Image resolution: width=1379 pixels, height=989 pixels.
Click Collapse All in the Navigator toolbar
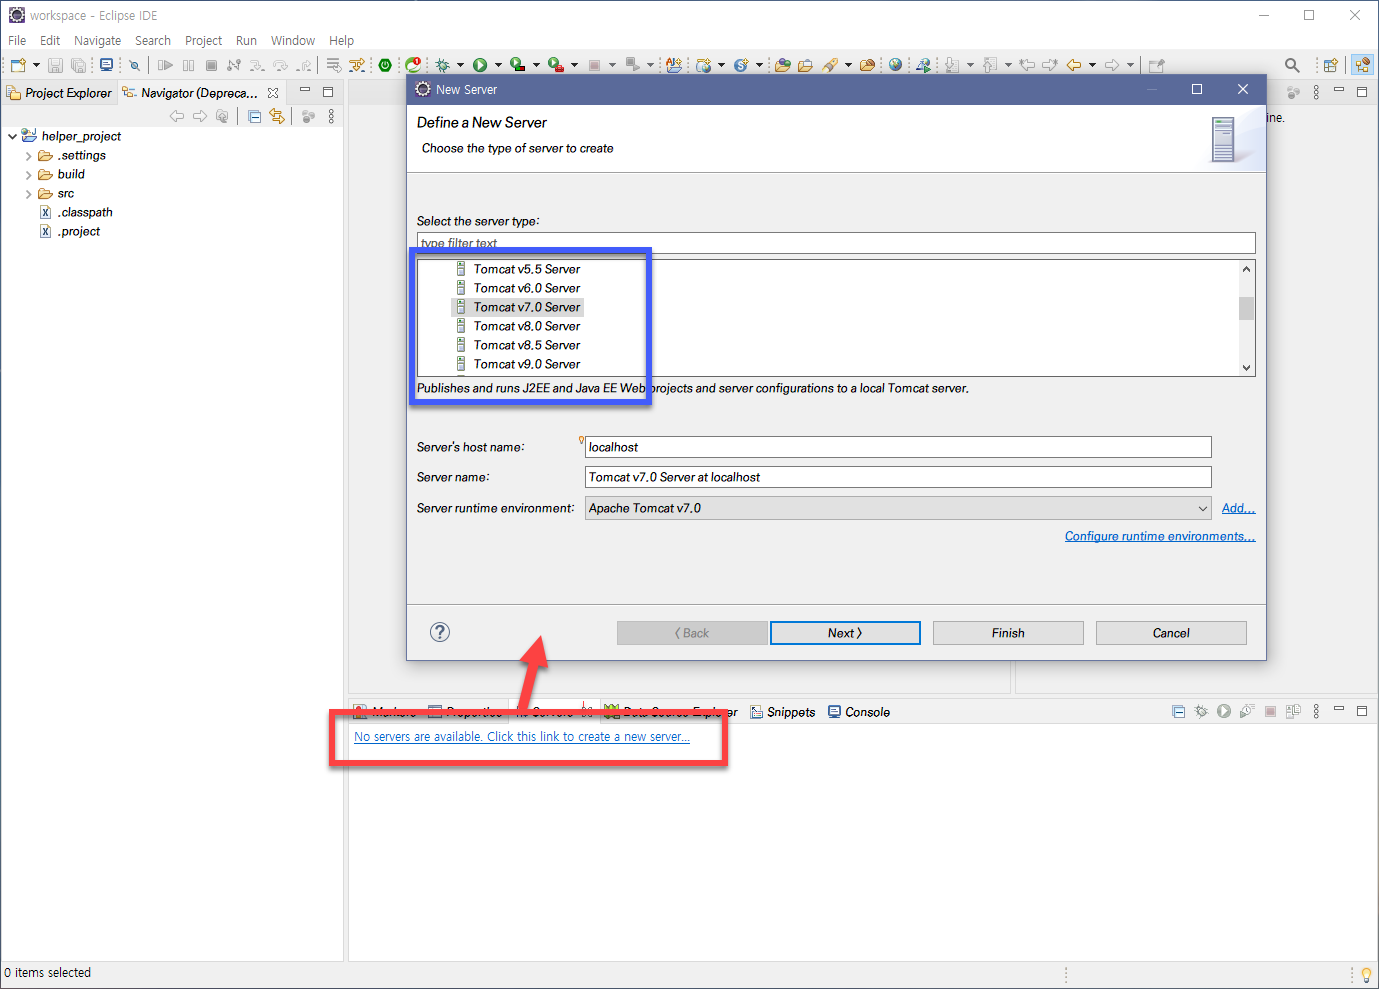coord(254,116)
